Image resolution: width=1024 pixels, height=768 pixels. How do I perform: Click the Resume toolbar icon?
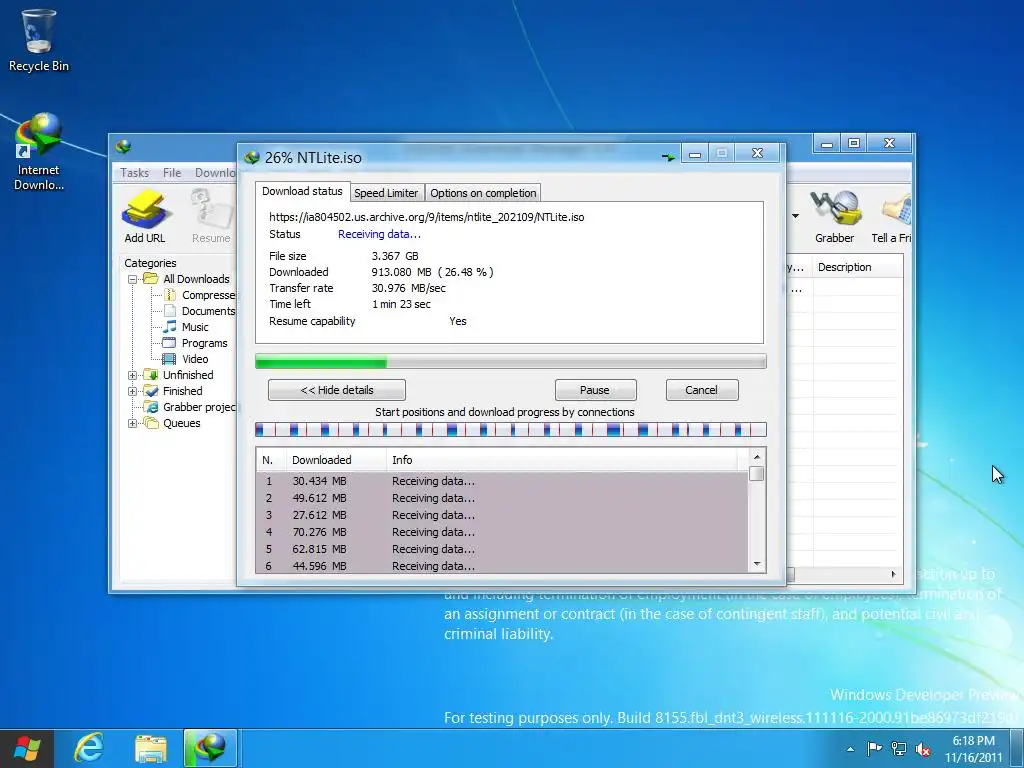point(211,217)
